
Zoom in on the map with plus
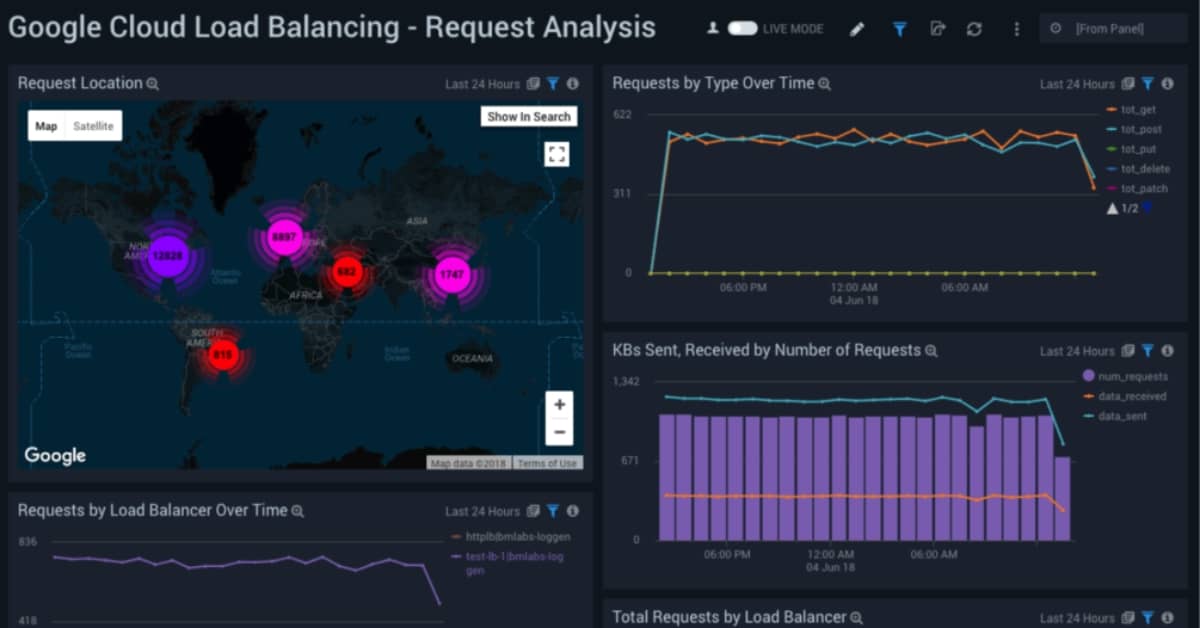560,405
